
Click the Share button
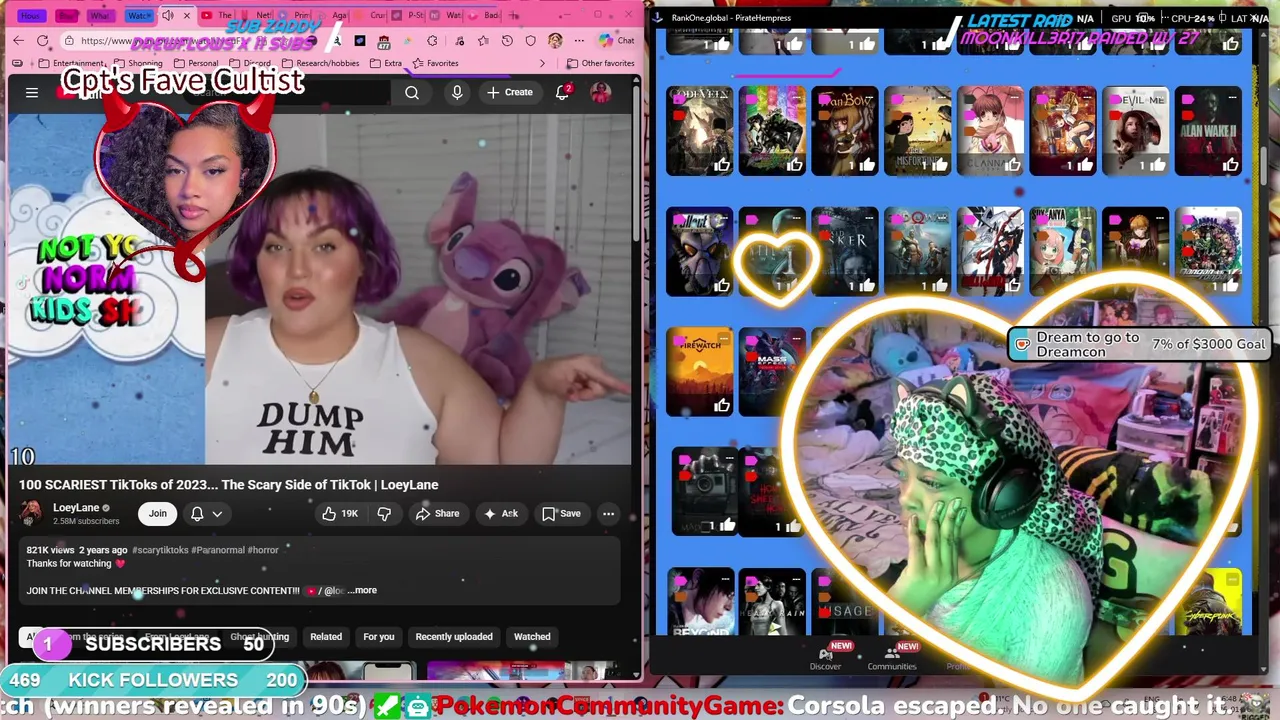point(437,514)
